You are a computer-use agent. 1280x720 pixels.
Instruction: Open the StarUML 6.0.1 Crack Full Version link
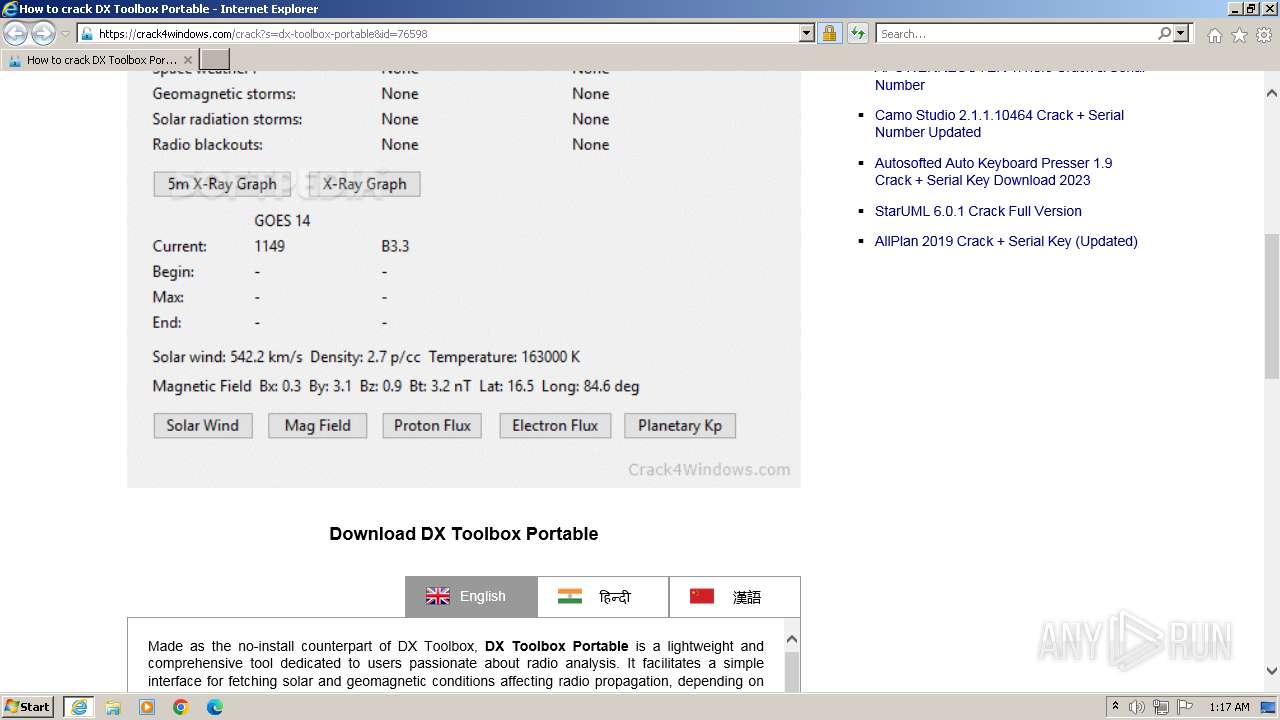[978, 211]
